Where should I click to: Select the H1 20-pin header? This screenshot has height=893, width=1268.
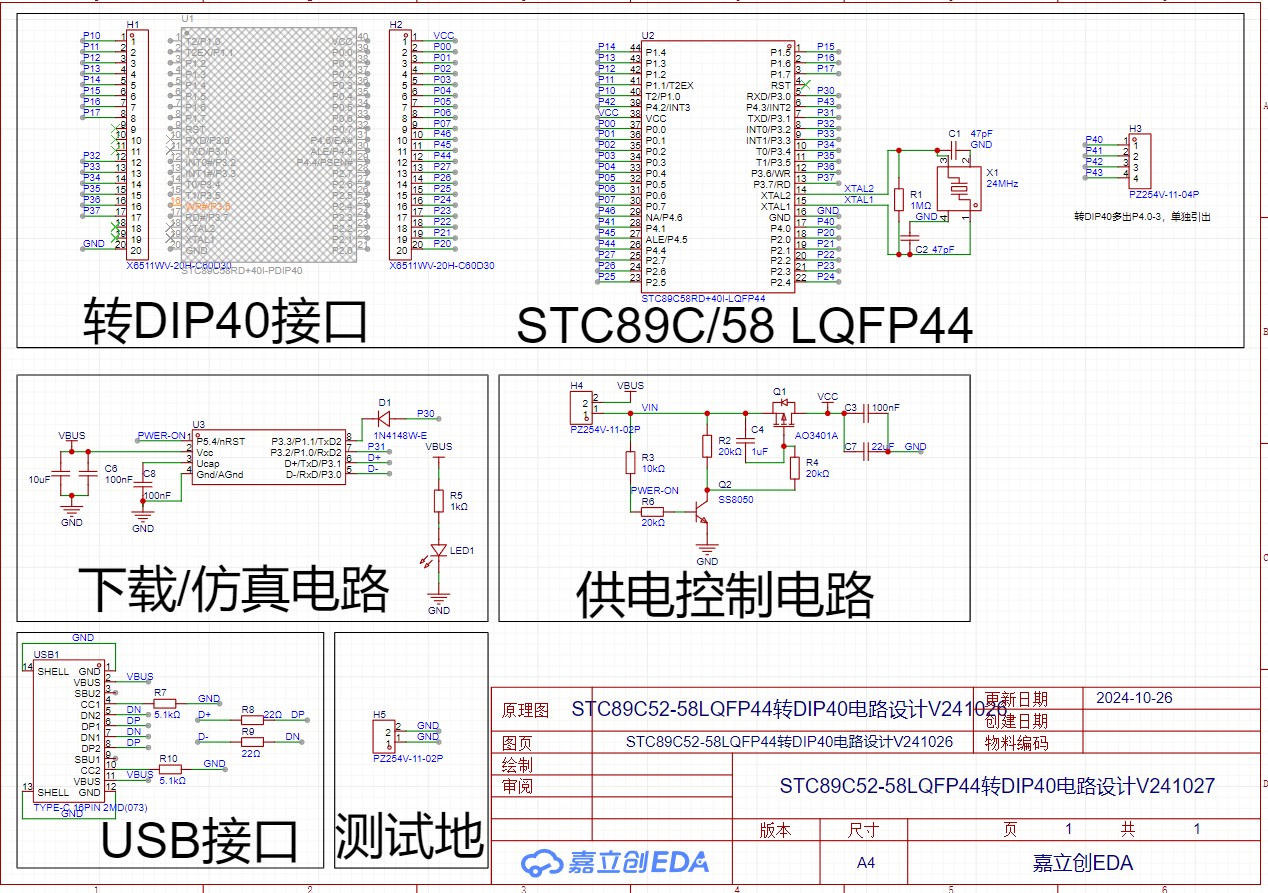click(x=138, y=144)
